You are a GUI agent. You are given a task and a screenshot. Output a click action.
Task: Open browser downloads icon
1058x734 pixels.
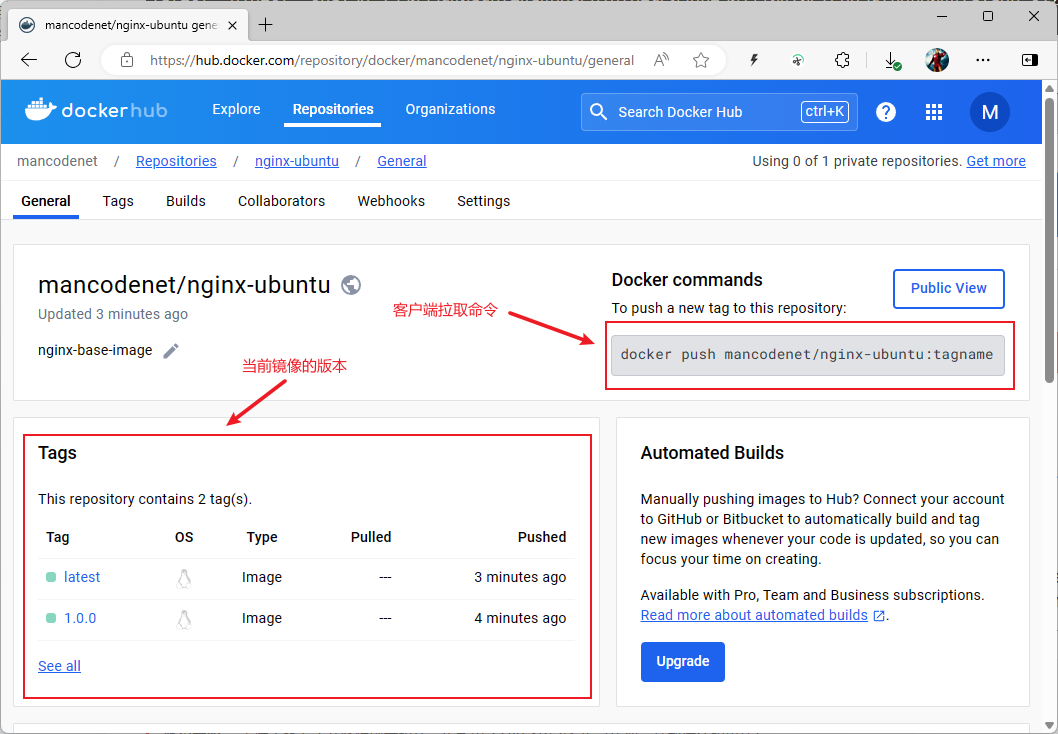pyautogui.click(x=891, y=60)
